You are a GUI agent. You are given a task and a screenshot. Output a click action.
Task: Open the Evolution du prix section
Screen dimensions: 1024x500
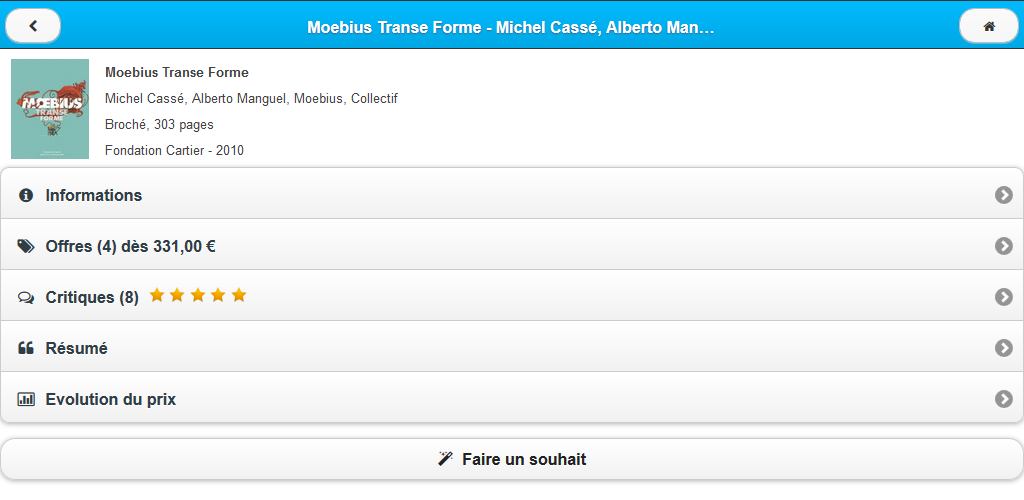click(x=111, y=399)
